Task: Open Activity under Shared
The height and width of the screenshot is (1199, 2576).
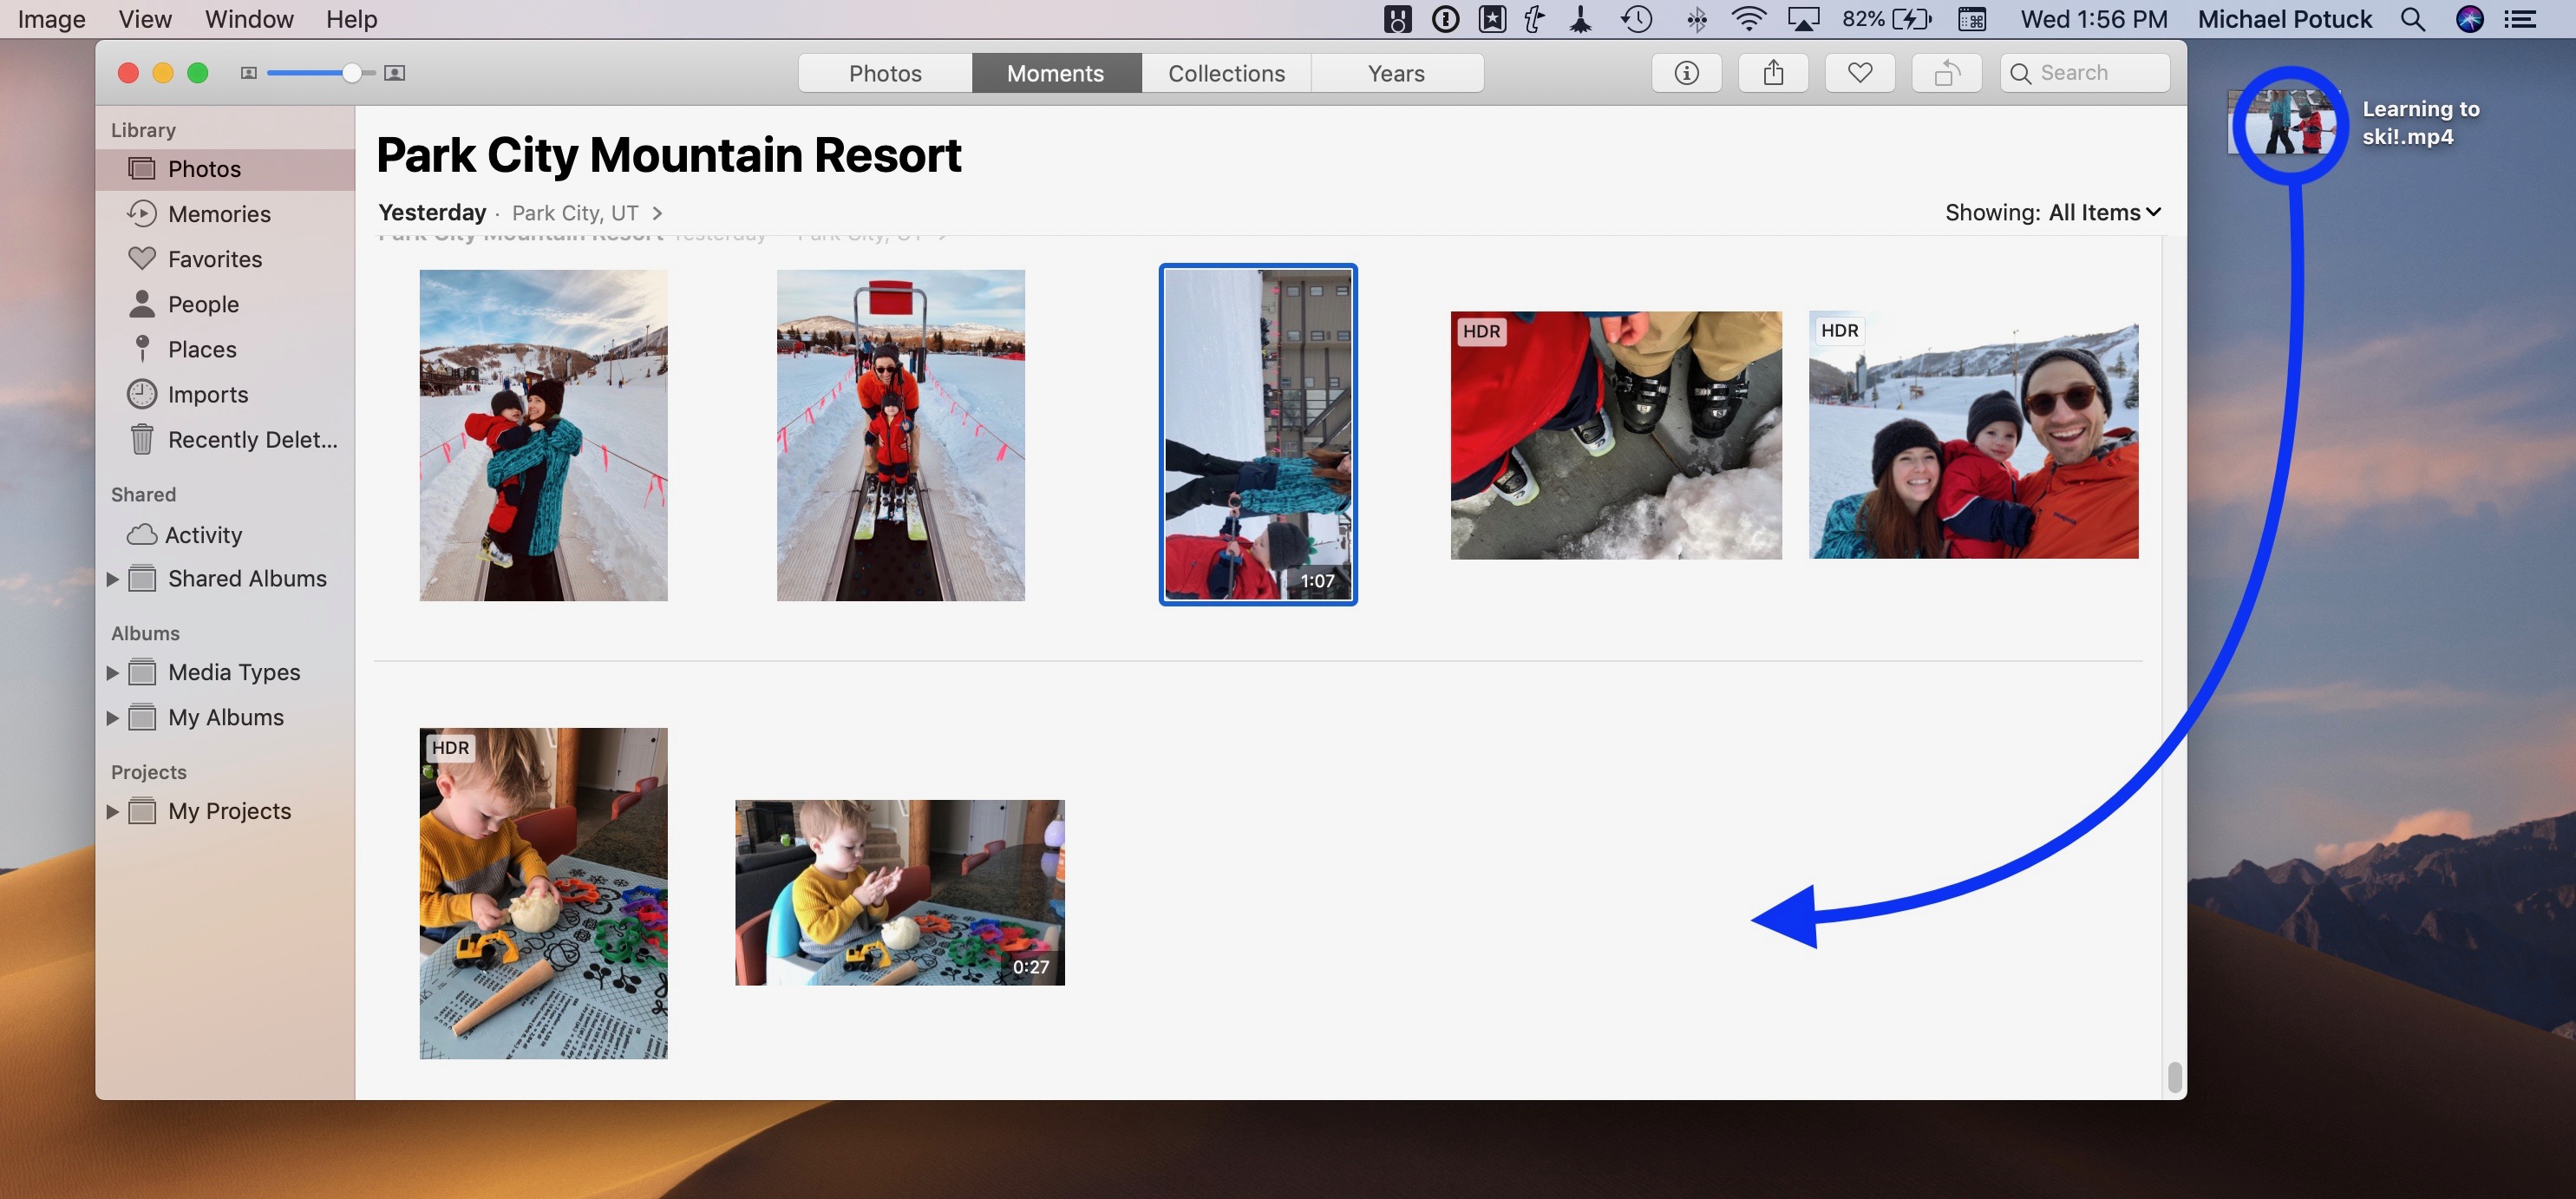Action: click(x=226, y=535)
